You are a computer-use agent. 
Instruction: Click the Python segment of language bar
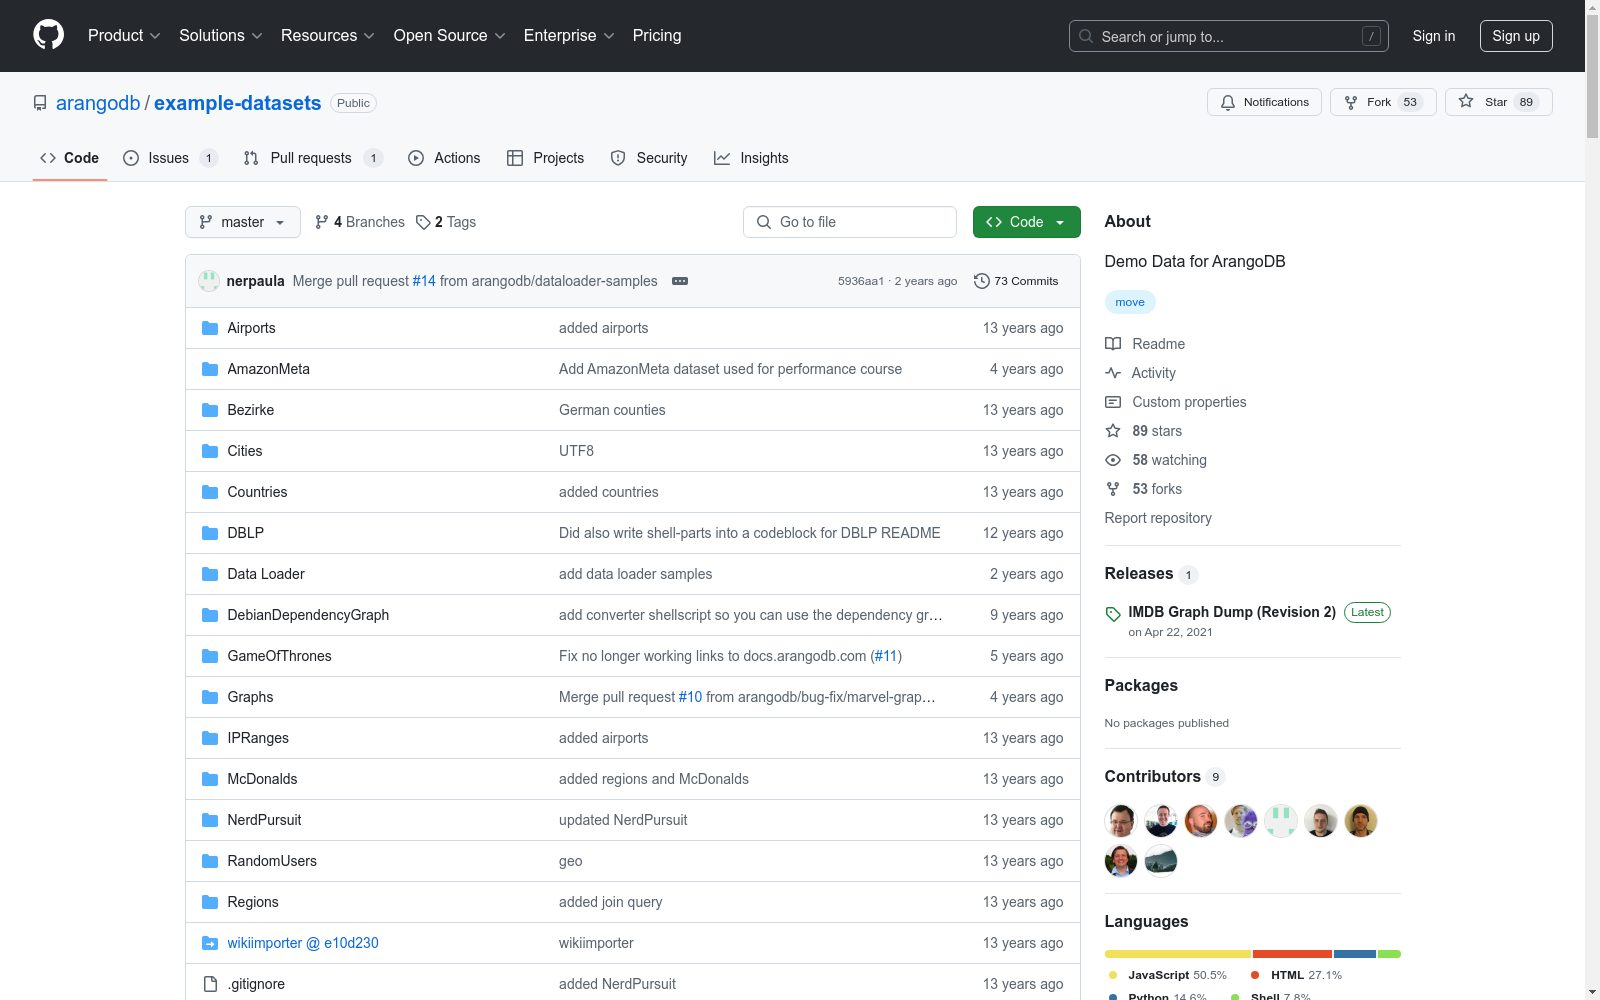(1355, 954)
